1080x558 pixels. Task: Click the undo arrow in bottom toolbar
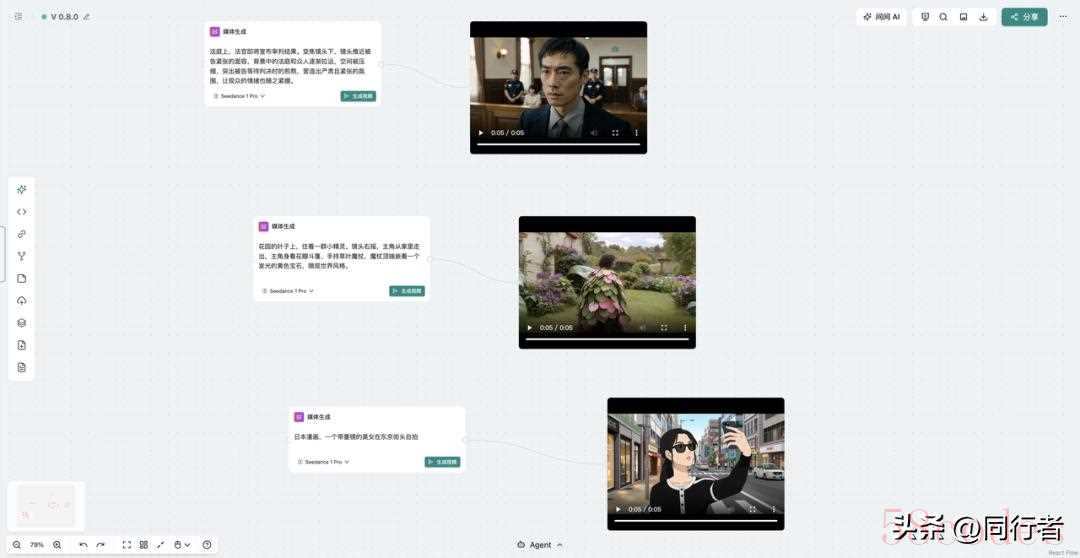pyautogui.click(x=83, y=545)
